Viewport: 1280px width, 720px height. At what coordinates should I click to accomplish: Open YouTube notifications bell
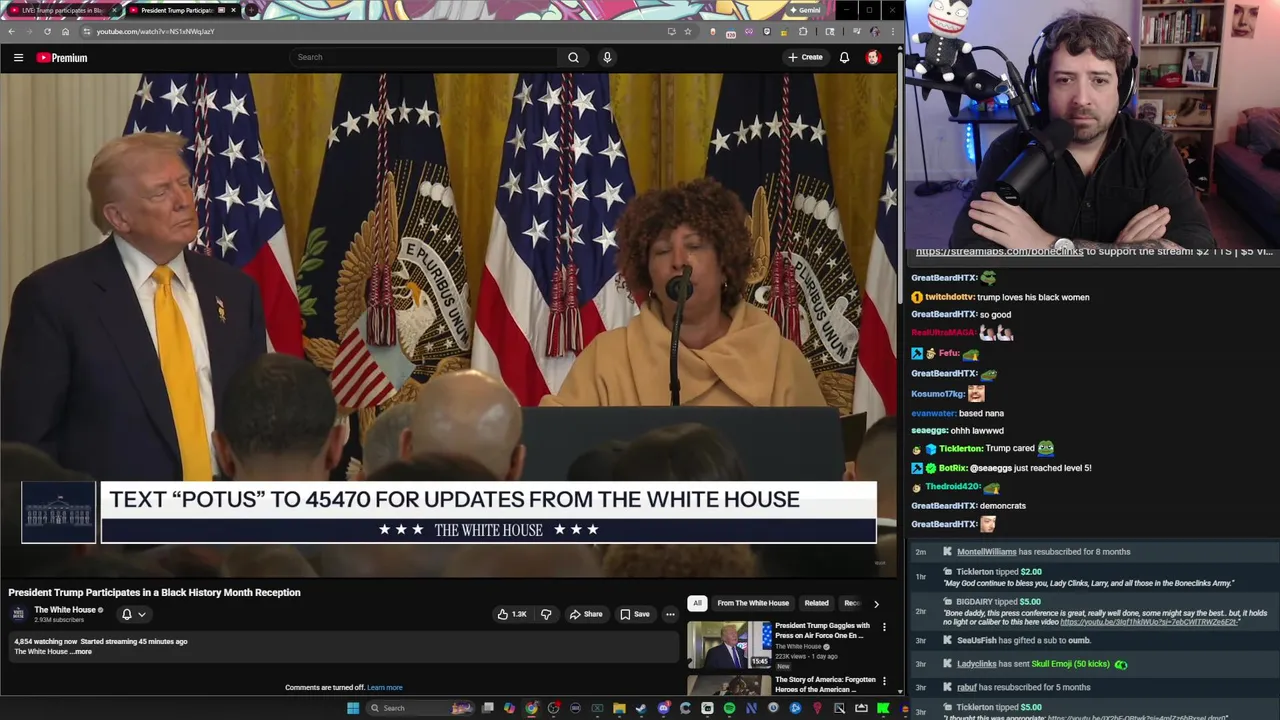(x=844, y=57)
